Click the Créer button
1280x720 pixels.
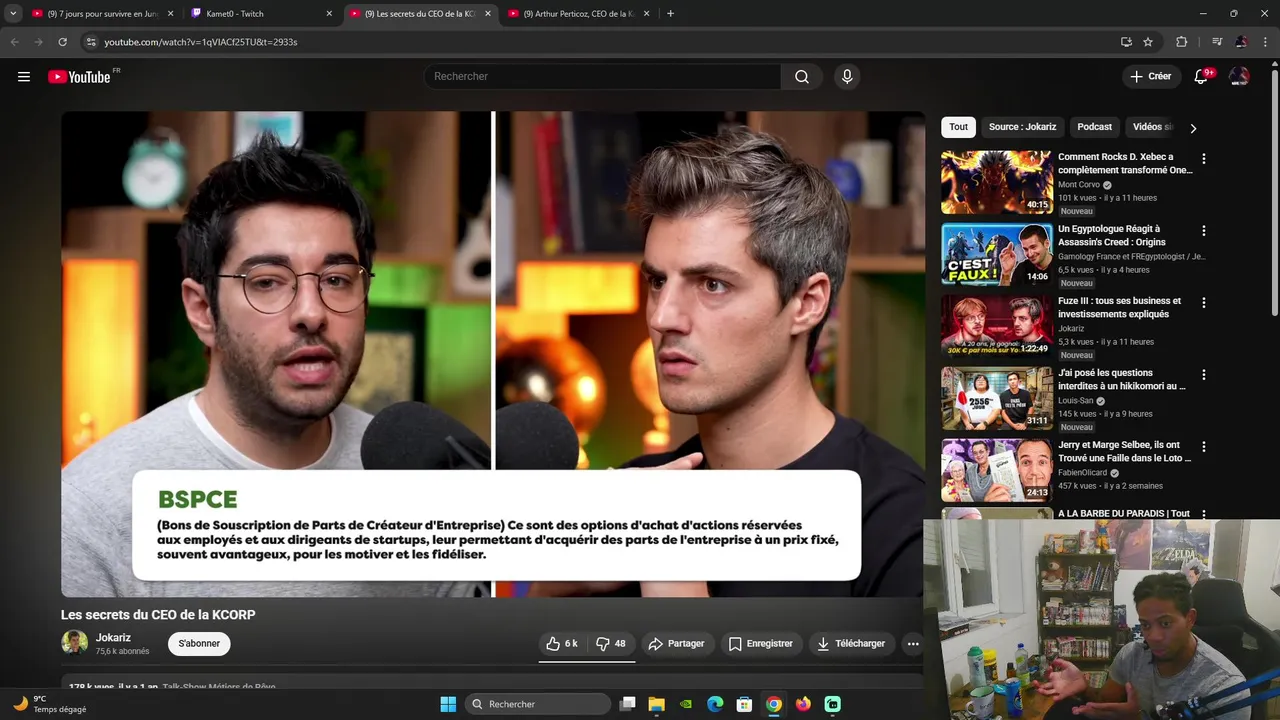[1151, 77]
